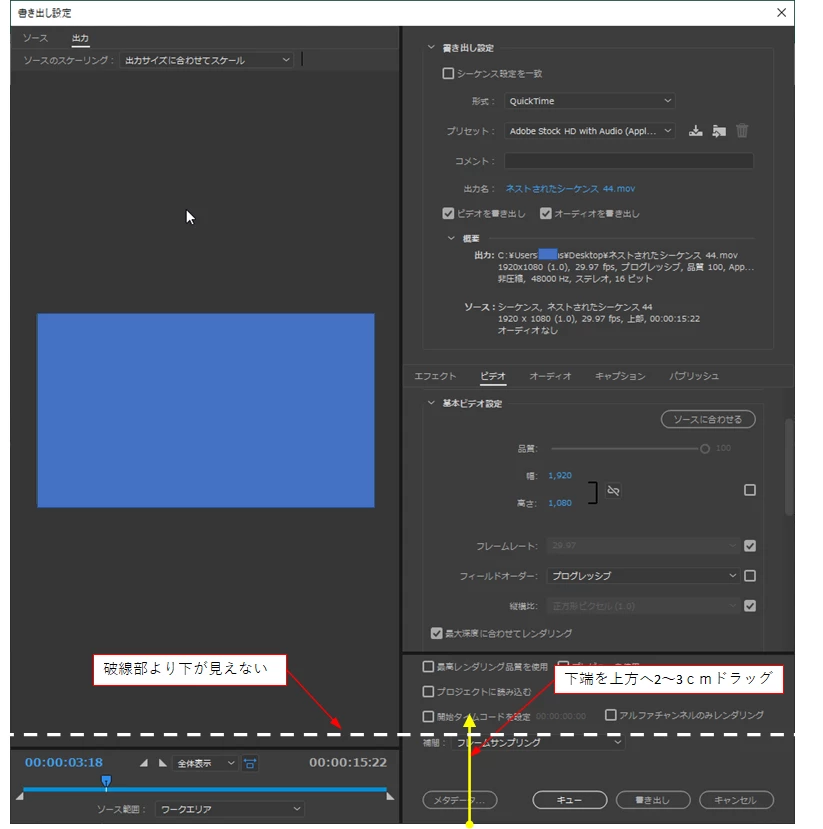The image size is (823, 829).
Task: Click the save preset icon
Action: tap(696, 131)
